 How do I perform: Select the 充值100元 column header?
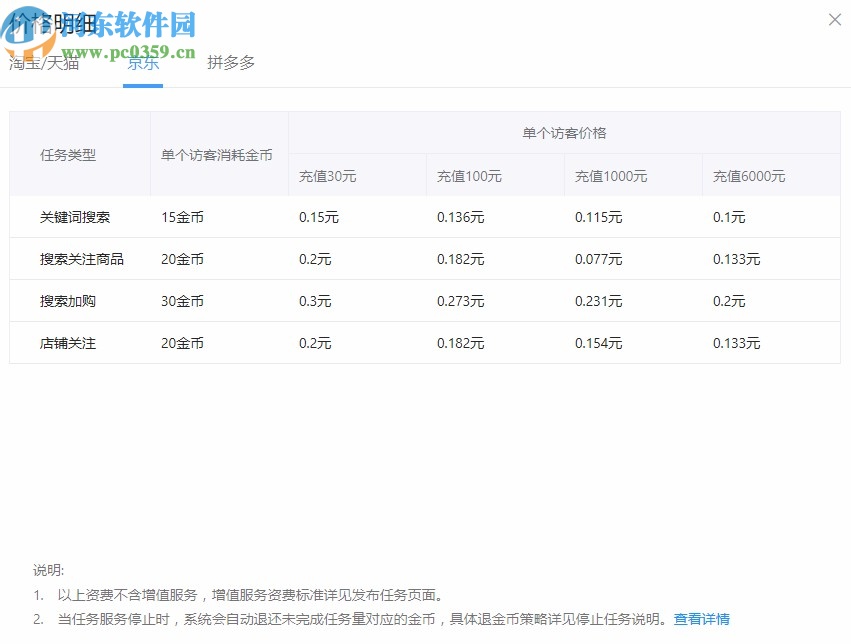(x=468, y=174)
